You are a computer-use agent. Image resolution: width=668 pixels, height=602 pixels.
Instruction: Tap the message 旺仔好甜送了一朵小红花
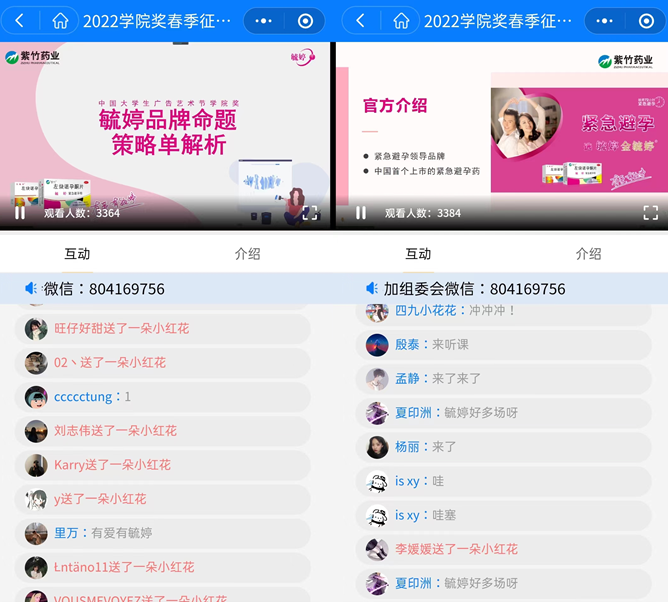(x=162, y=328)
